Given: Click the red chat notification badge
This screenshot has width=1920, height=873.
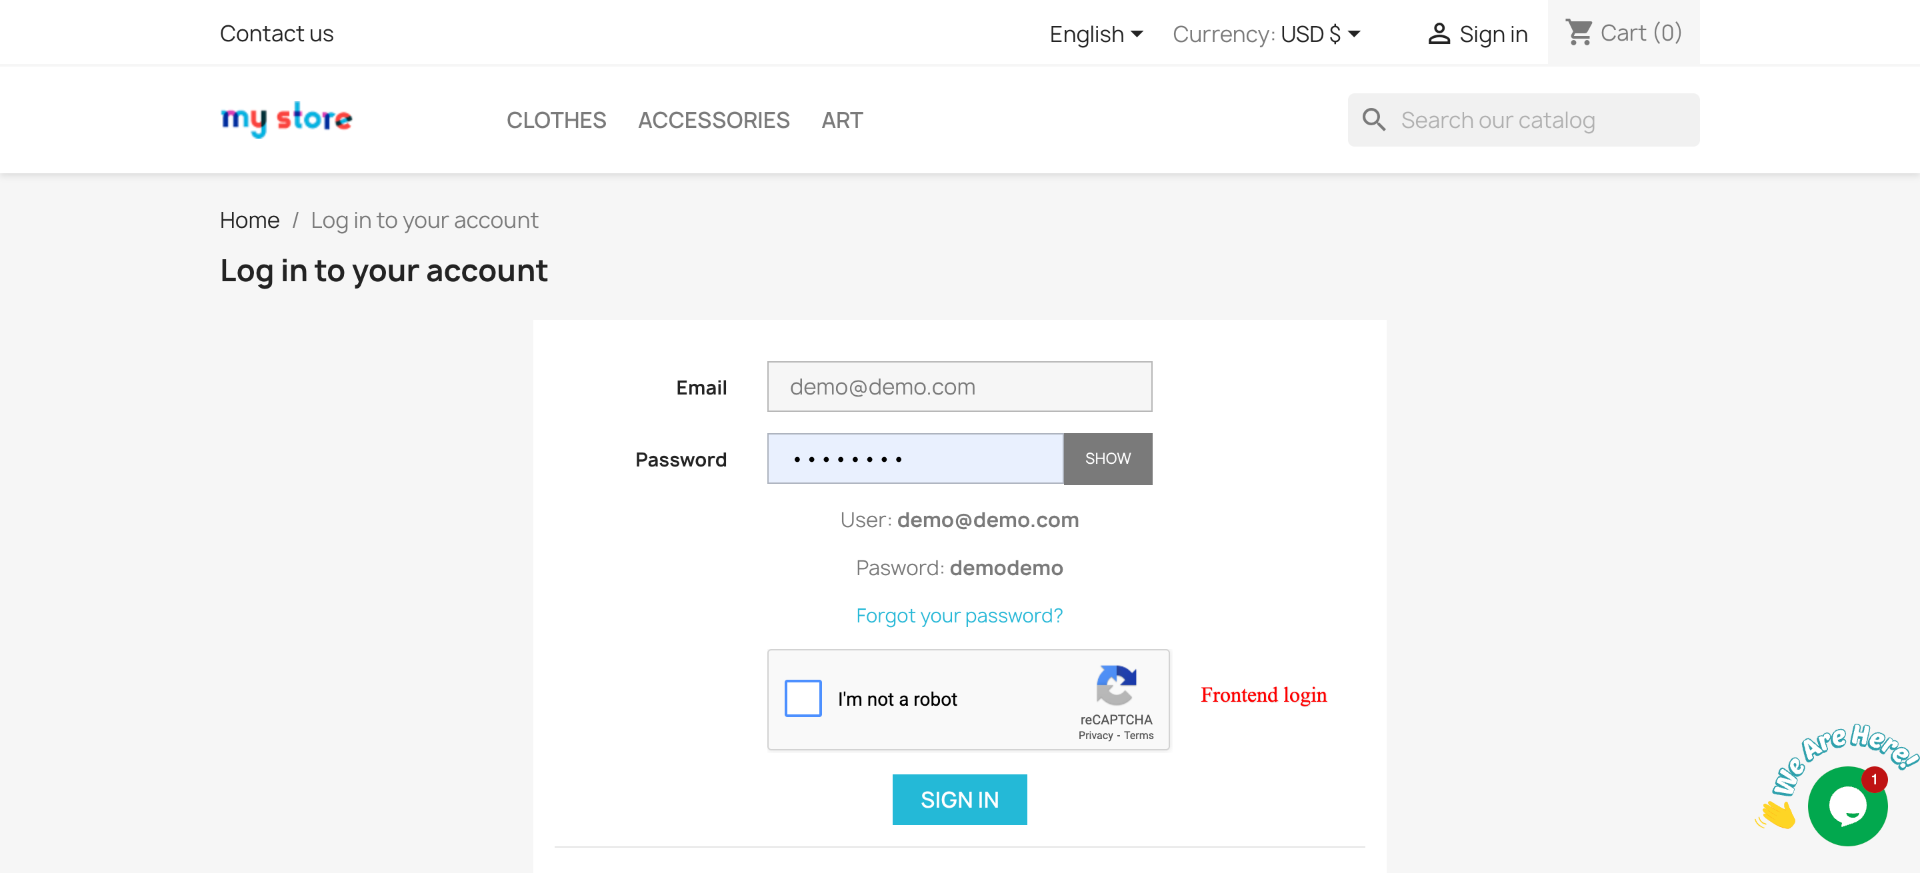Looking at the screenshot, I should [1874, 779].
